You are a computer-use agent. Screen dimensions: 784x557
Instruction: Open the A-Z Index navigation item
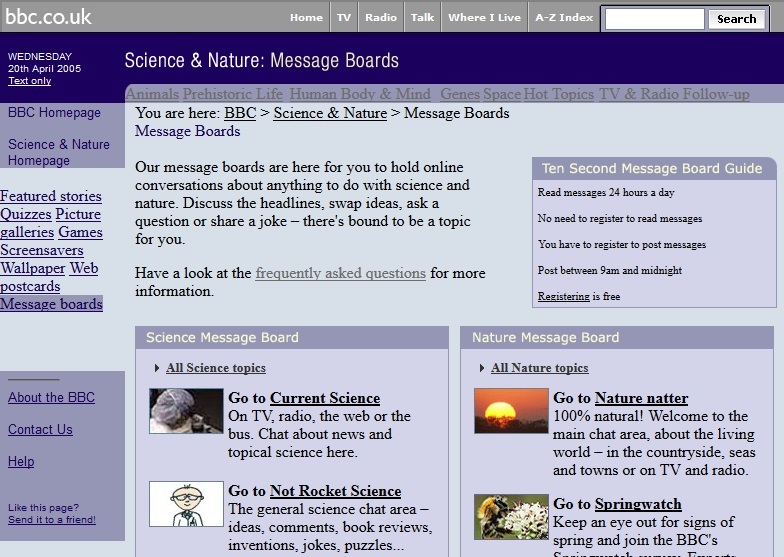(564, 18)
